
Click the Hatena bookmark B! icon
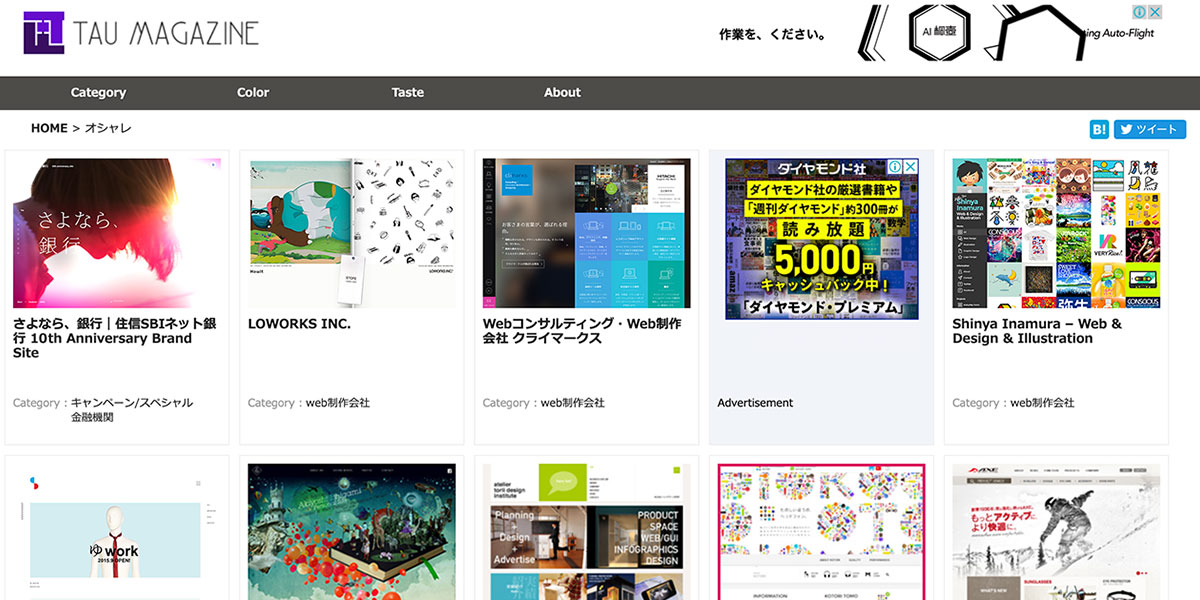[1099, 129]
